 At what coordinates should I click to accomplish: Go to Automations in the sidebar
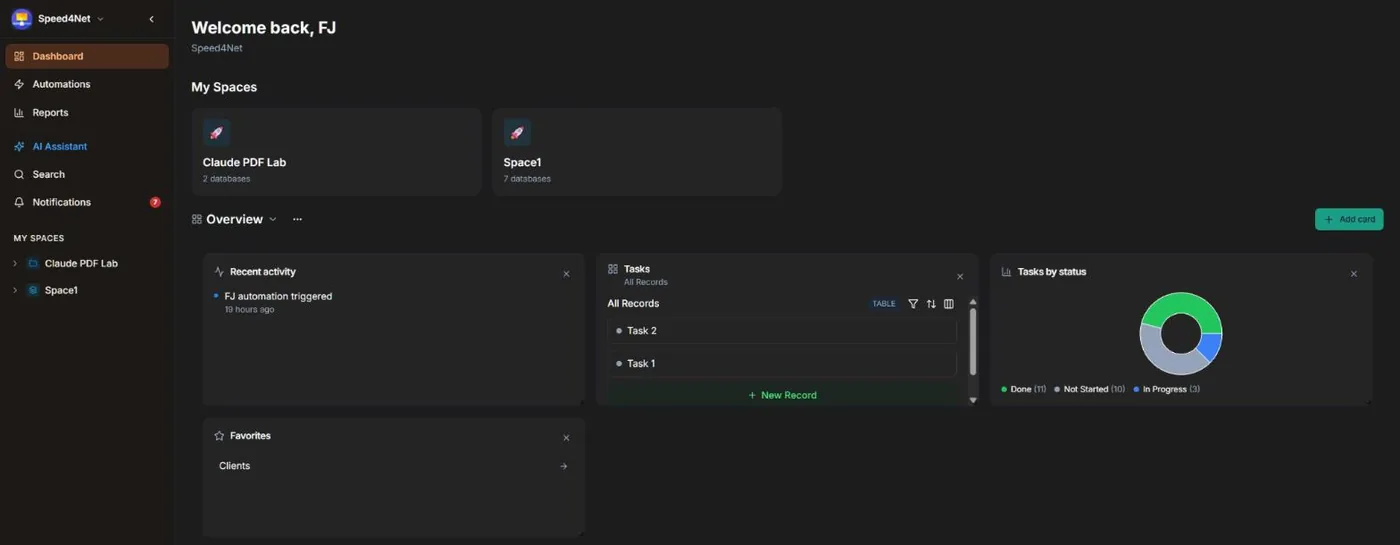pos(87,84)
